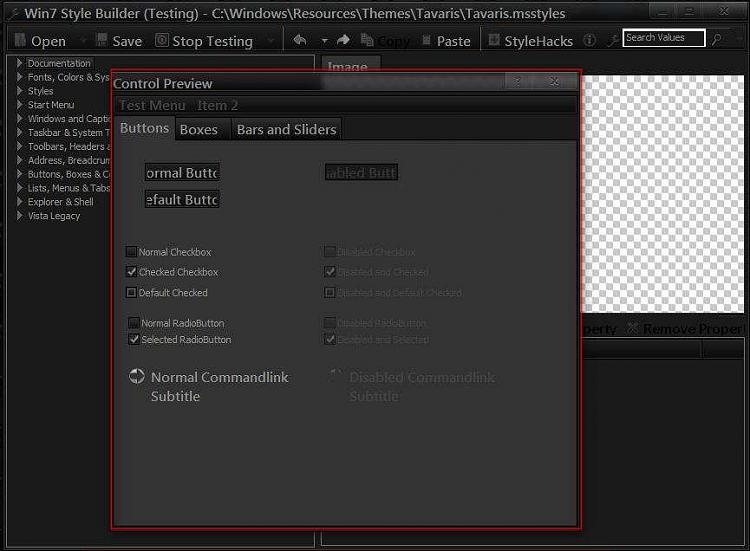This screenshot has width=750, height=551.
Task: Select the Address, Breadcrumb tree item
Action: click(x=69, y=160)
